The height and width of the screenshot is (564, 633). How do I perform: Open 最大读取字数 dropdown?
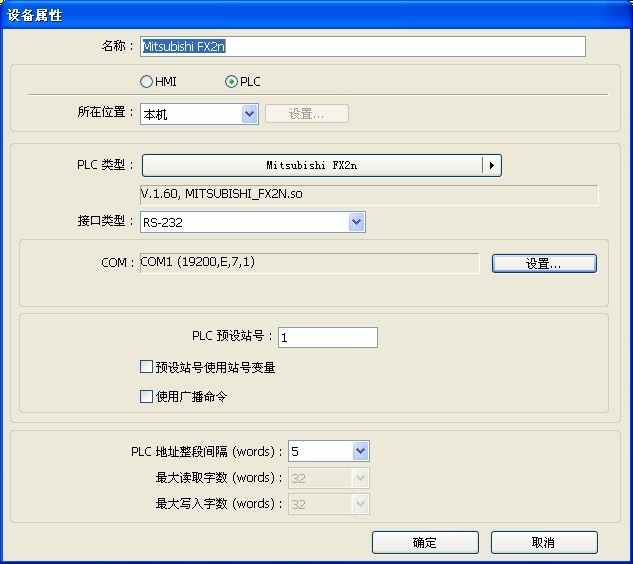click(329, 478)
